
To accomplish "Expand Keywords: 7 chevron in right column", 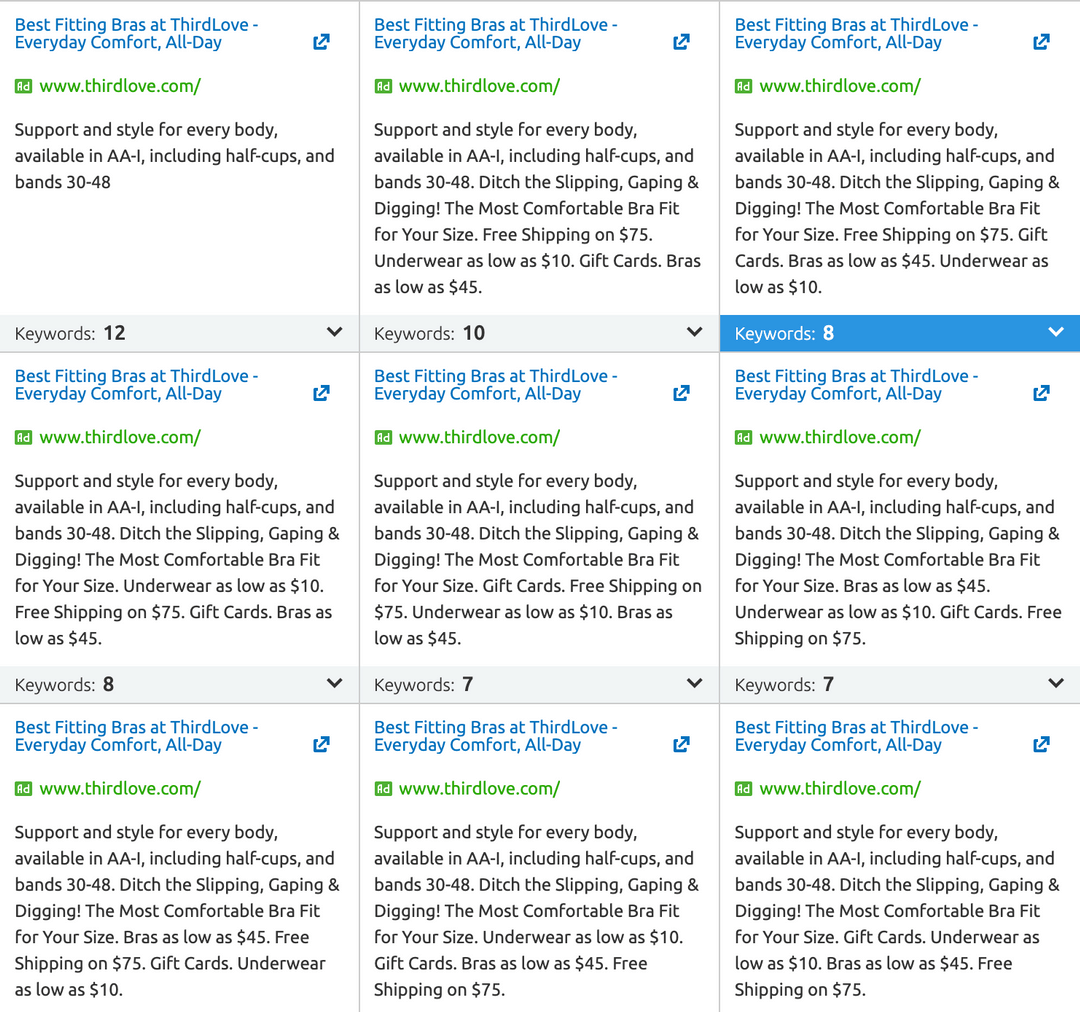I will (x=1056, y=683).
